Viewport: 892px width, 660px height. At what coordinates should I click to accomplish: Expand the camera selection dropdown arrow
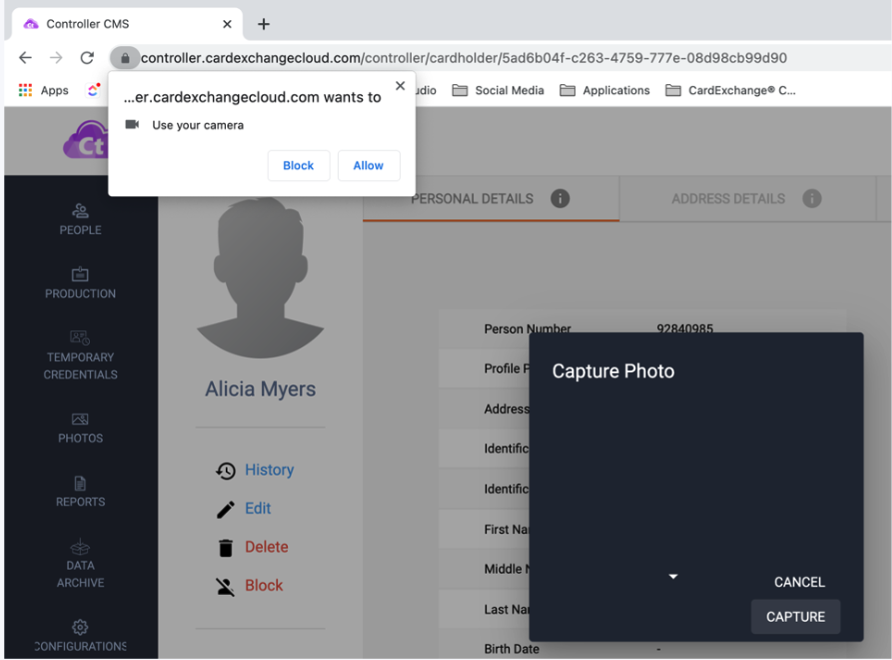tap(673, 577)
